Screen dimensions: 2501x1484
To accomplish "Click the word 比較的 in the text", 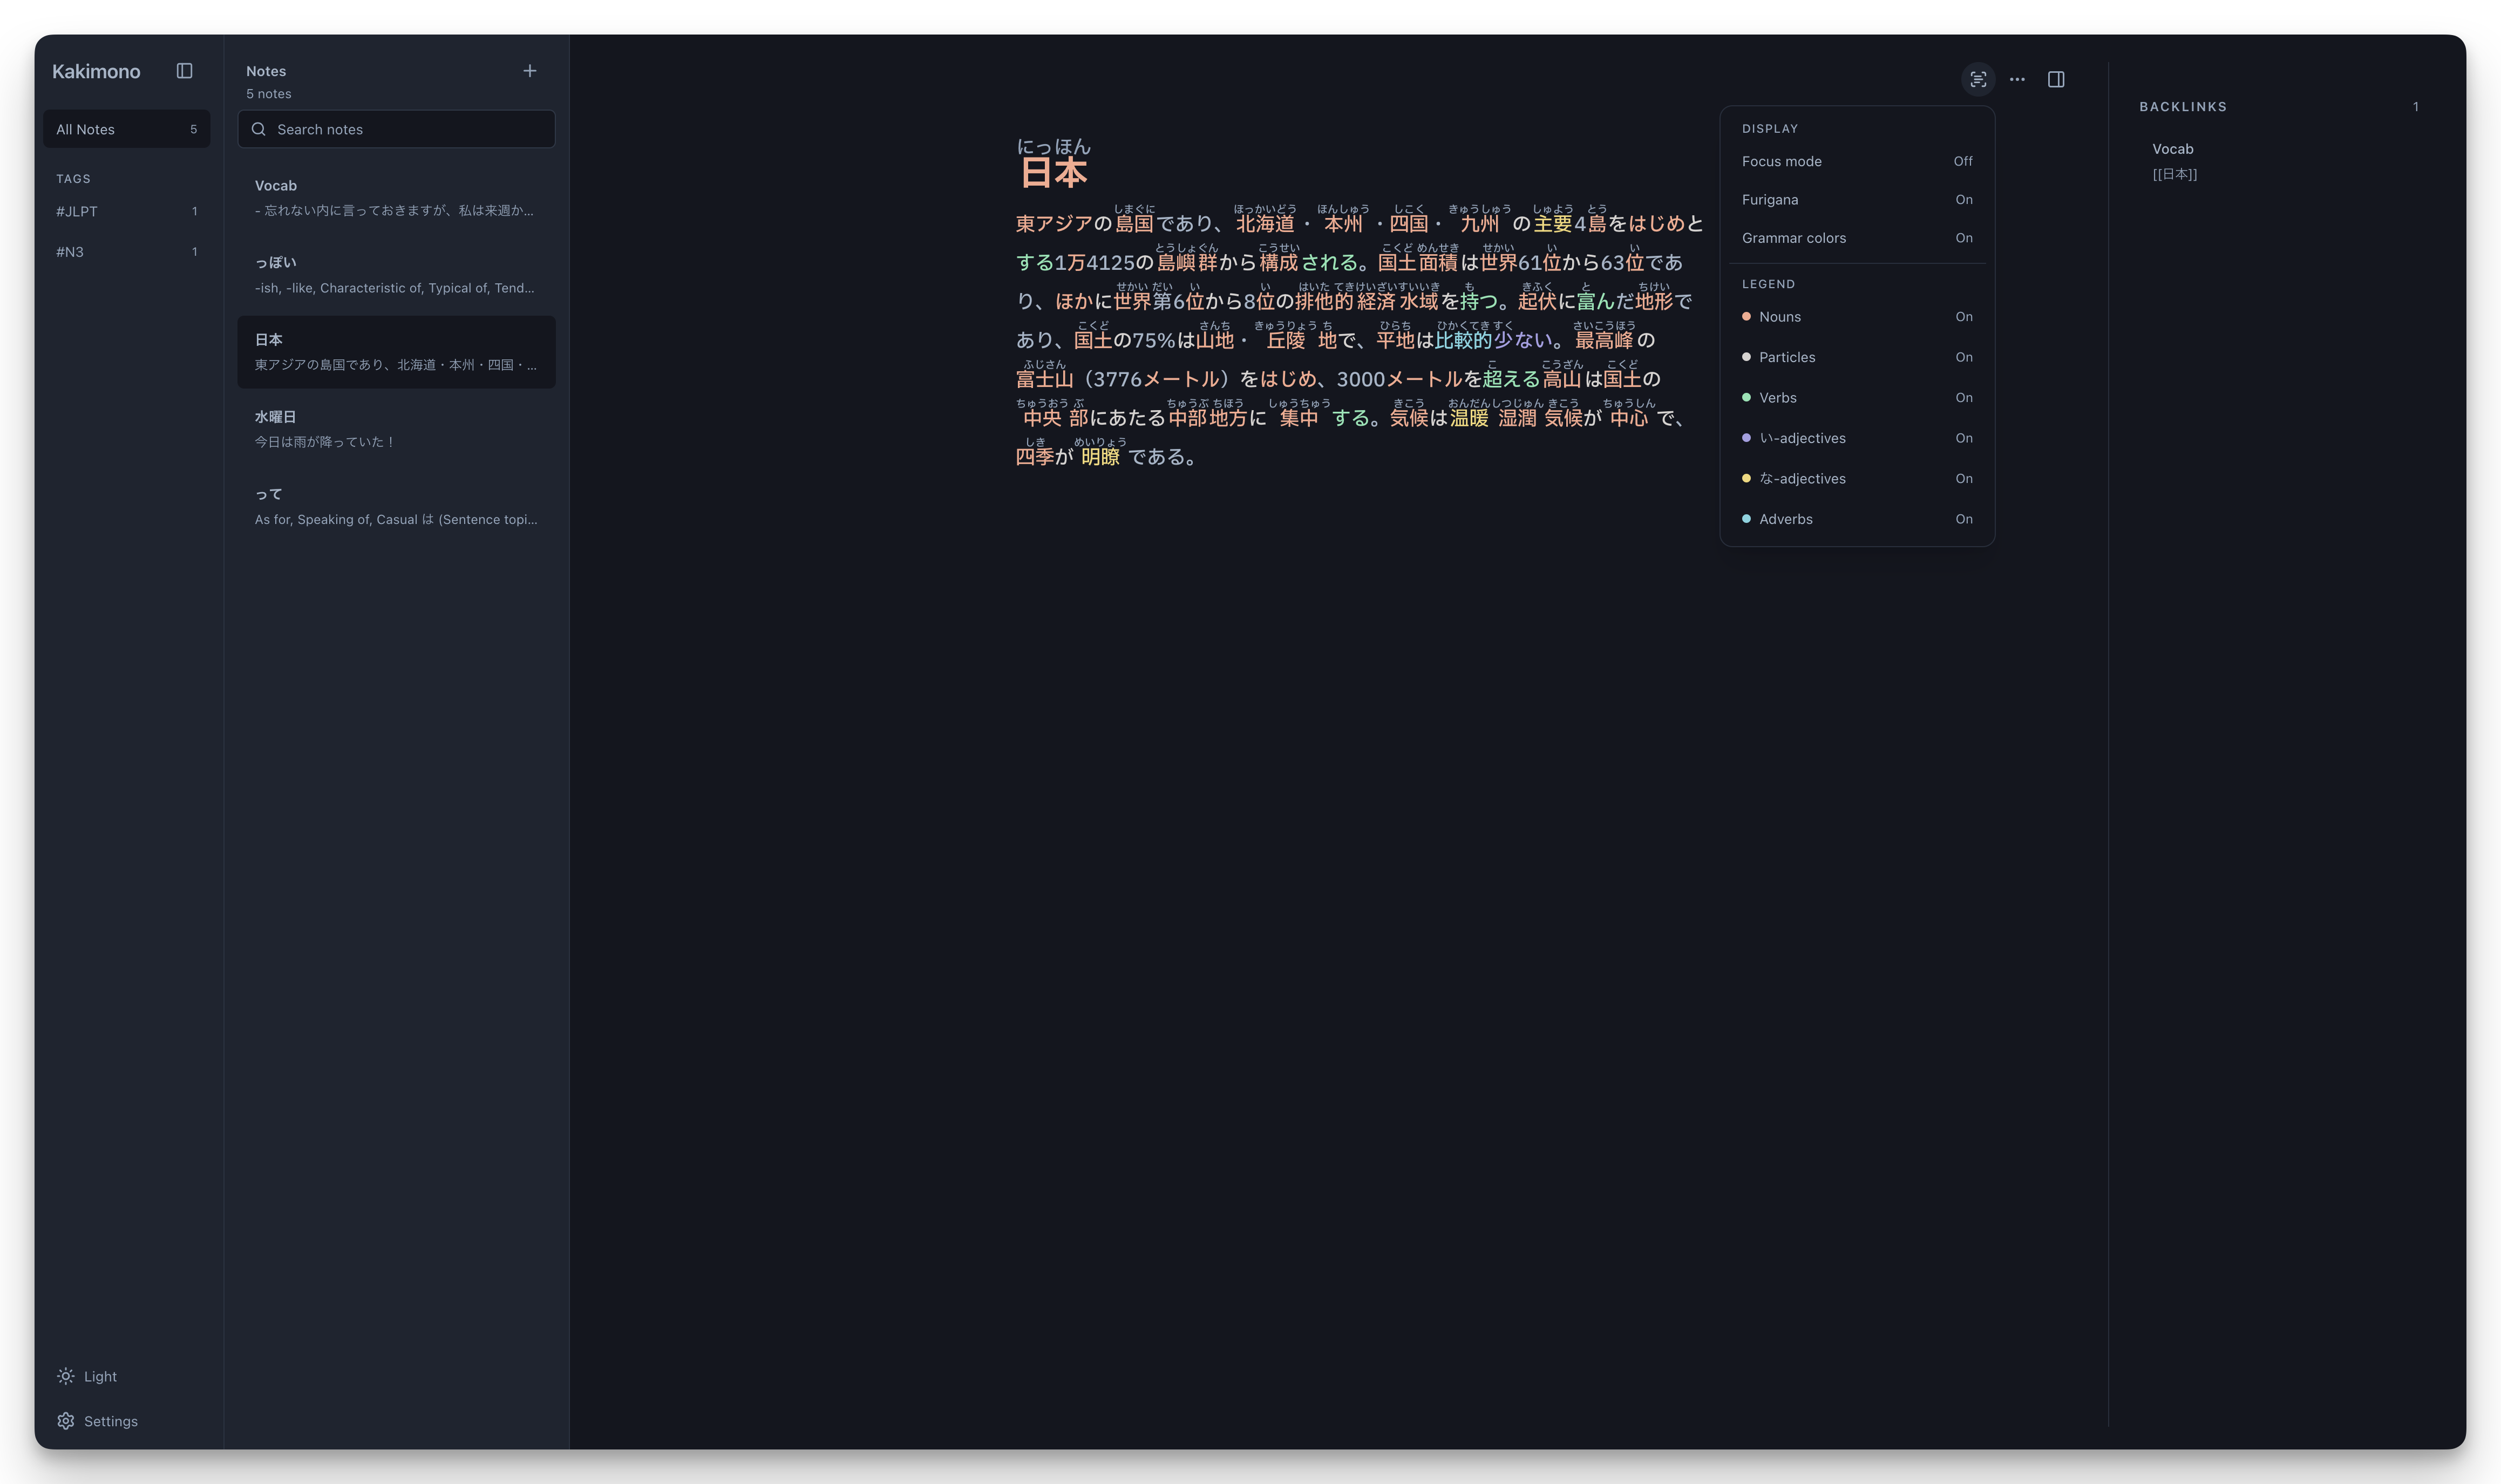I will pos(1463,340).
